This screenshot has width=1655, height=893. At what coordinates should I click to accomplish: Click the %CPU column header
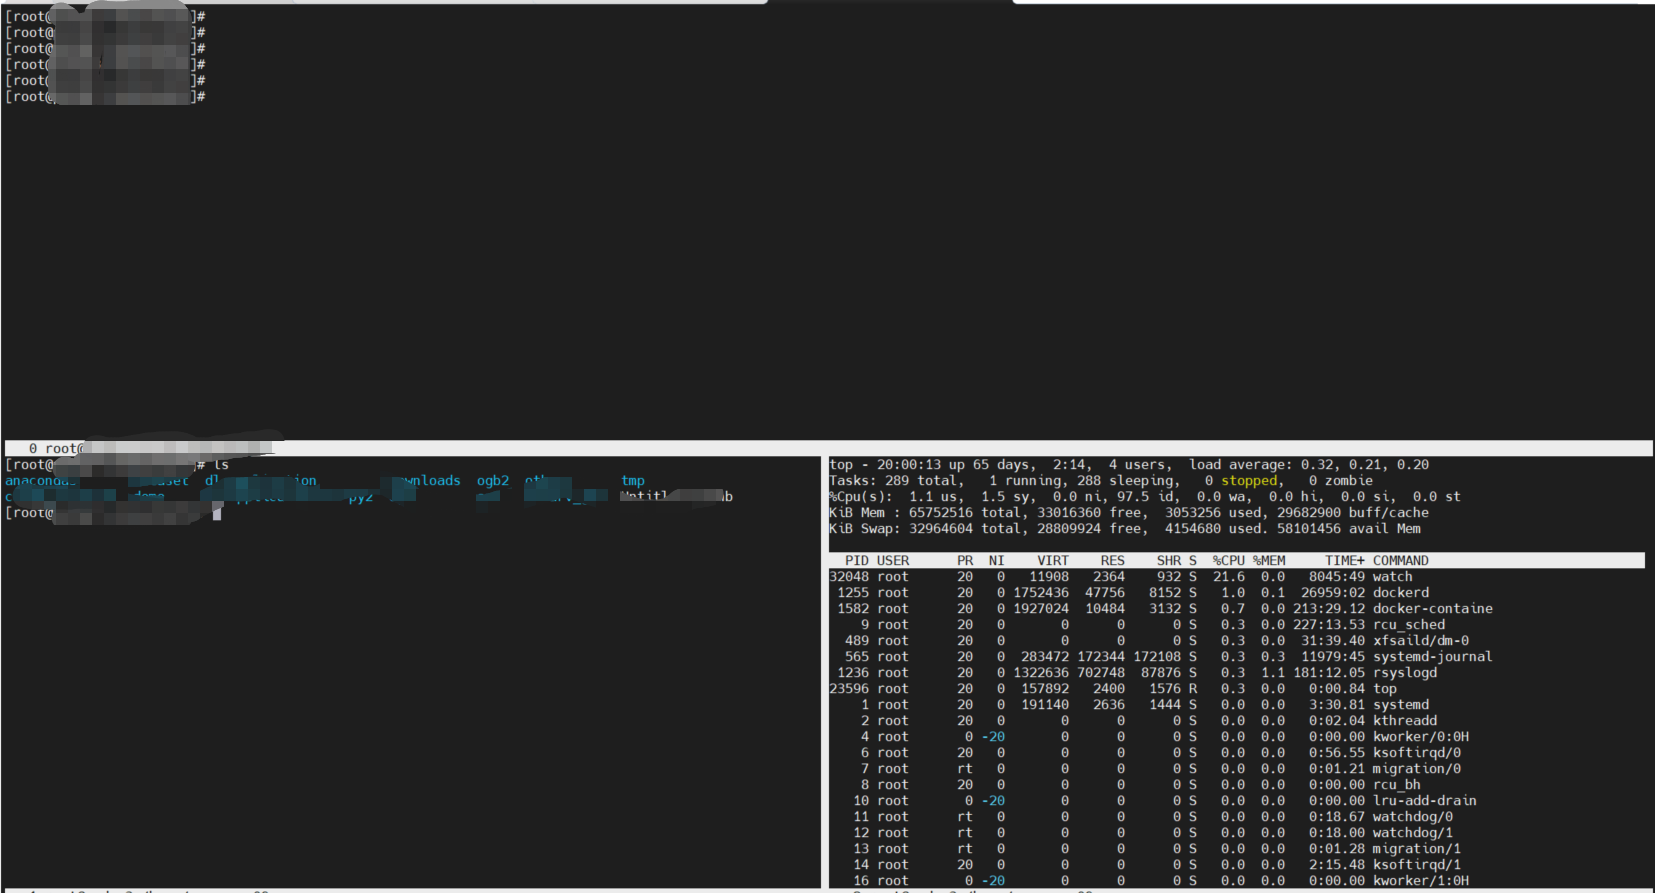pos(1229,561)
